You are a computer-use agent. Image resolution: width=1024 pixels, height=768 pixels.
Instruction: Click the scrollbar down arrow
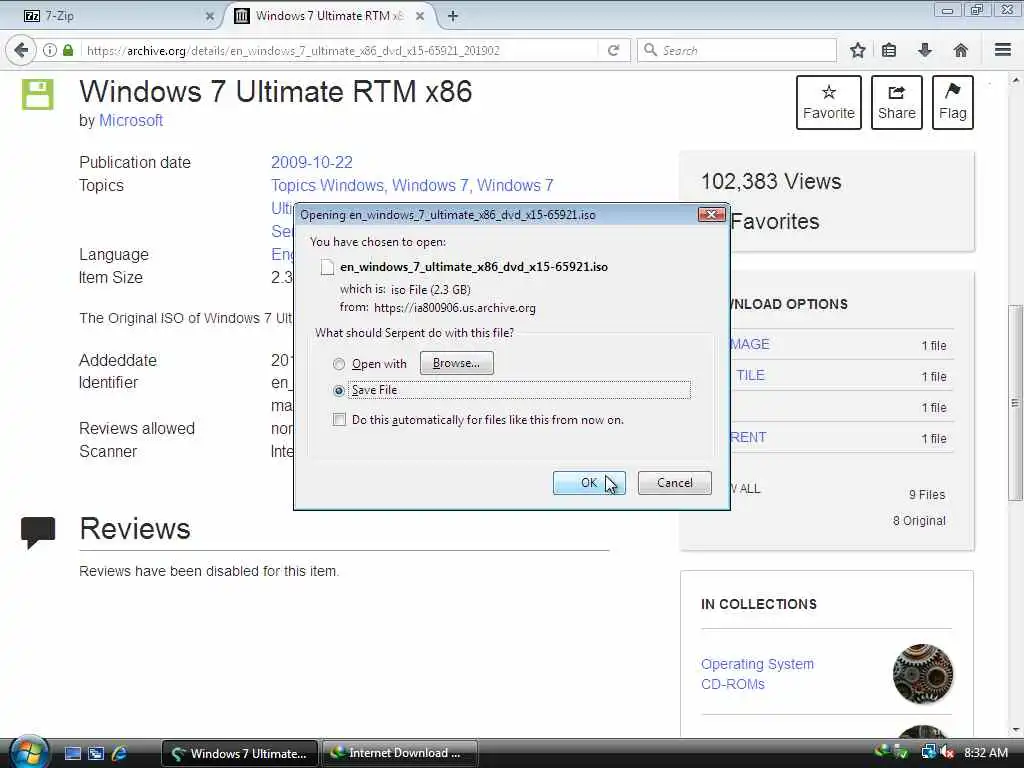(1016, 730)
